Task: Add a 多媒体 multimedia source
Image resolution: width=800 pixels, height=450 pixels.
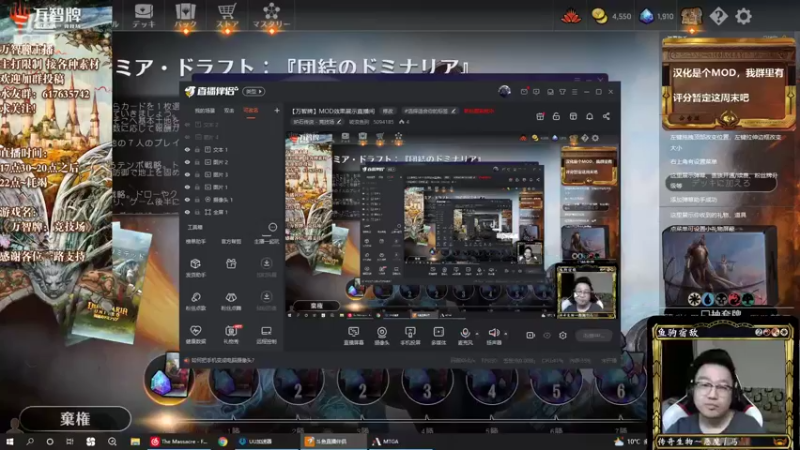Action: click(x=438, y=336)
